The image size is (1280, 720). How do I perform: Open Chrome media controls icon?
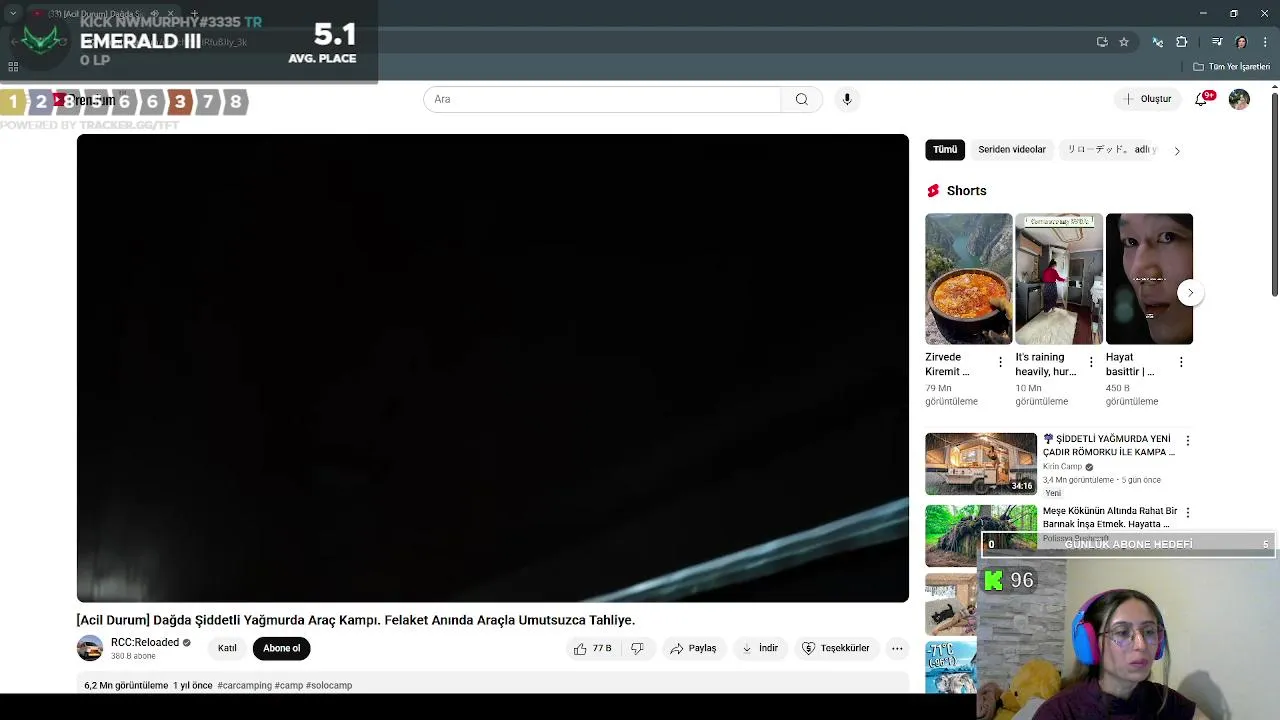coord(1217,42)
